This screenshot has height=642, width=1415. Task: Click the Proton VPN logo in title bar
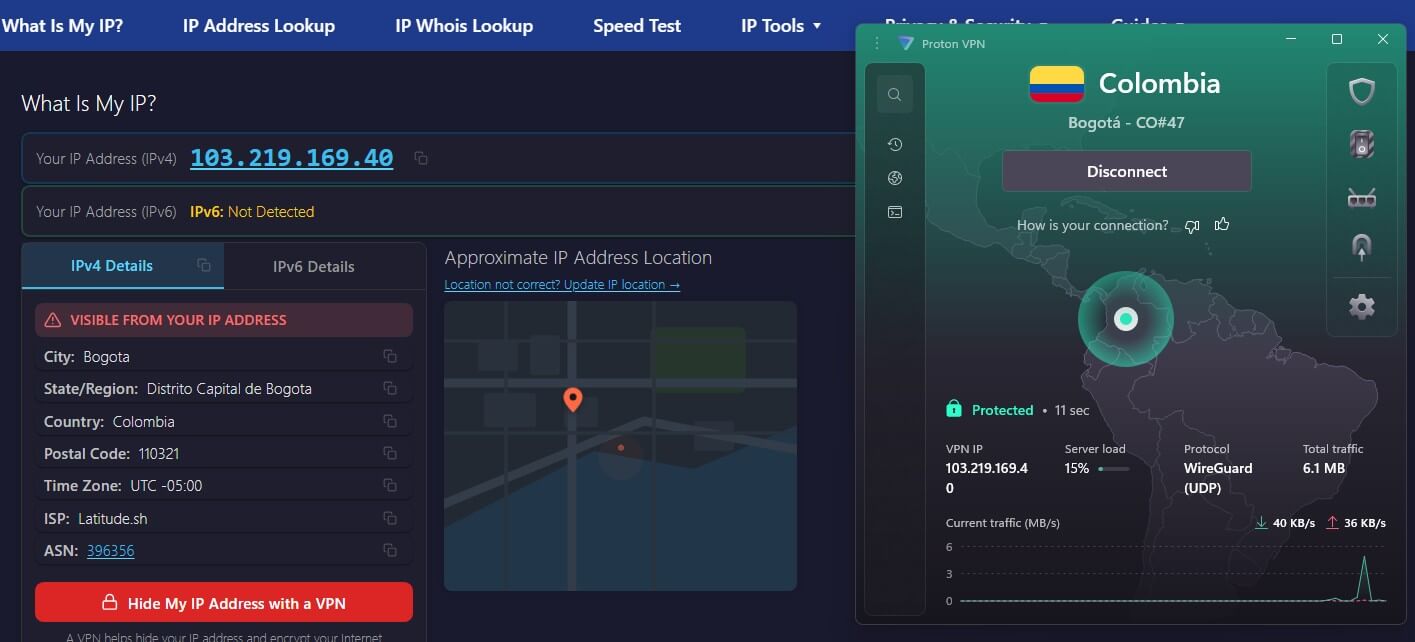click(x=906, y=42)
